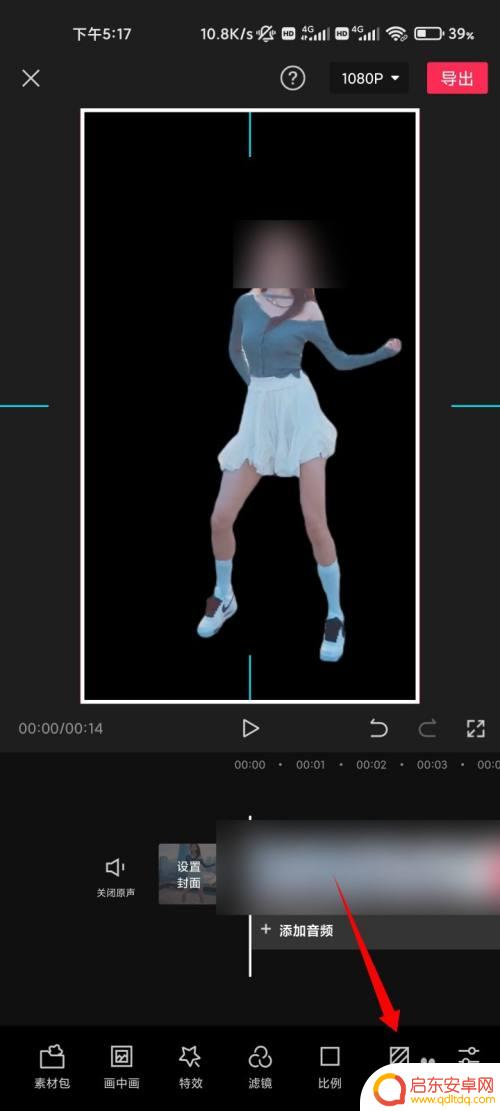
Task: Open the 设置封面 cover thumbnail
Action: [188, 874]
